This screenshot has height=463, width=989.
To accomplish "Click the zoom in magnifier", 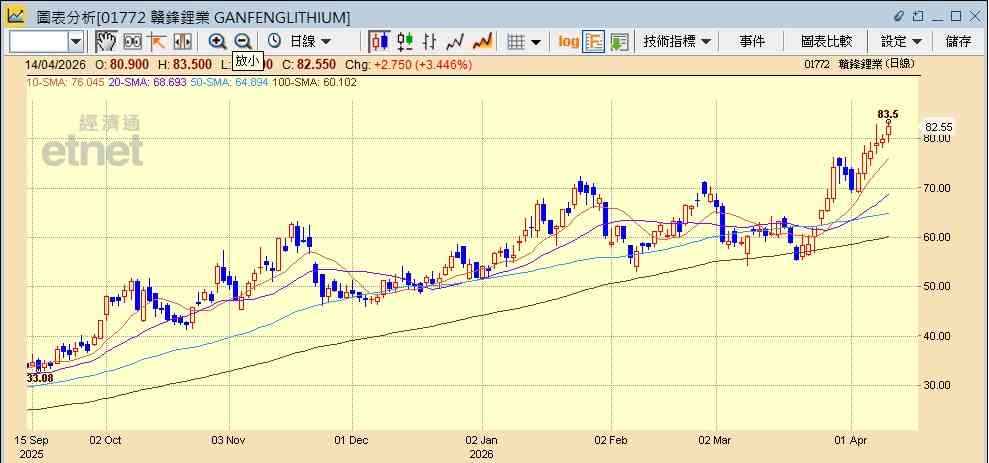I will coord(218,42).
